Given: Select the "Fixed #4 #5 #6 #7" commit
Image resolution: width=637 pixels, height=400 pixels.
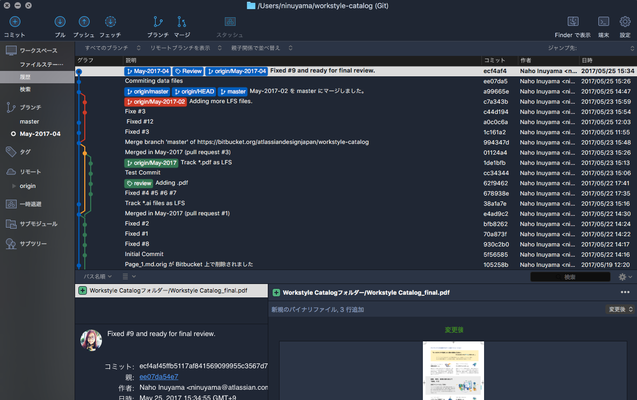Looking at the screenshot, I should pyautogui.click(x=356, y=193).
